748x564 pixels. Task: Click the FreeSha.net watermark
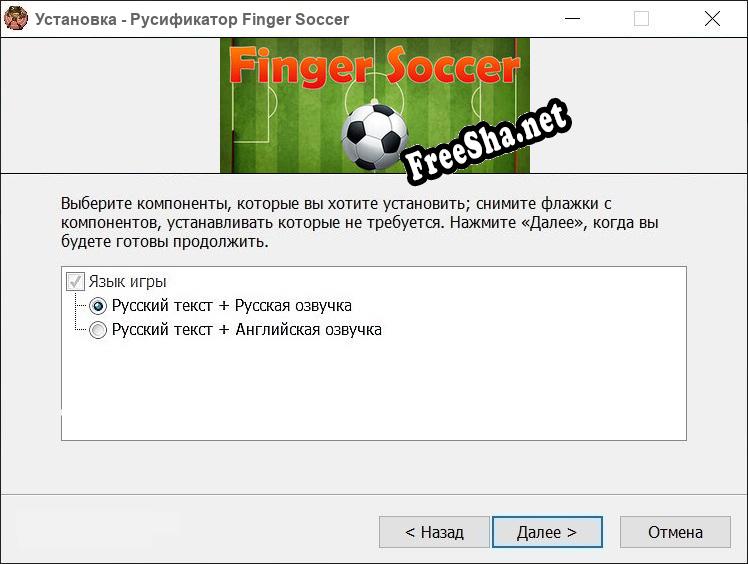click(486, 141)
